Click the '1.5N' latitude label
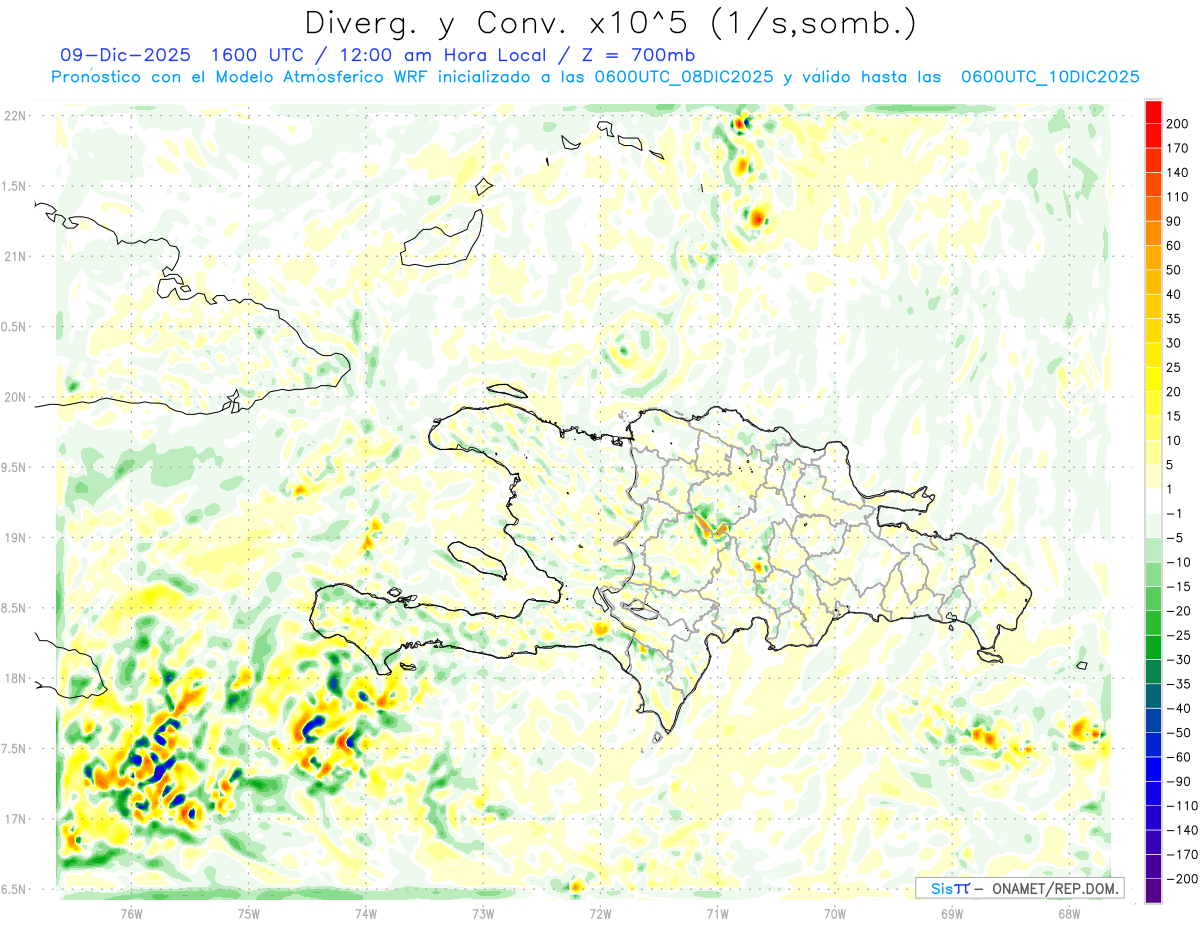The height and width of the screenshot is (927, 1200). (14, 186)
